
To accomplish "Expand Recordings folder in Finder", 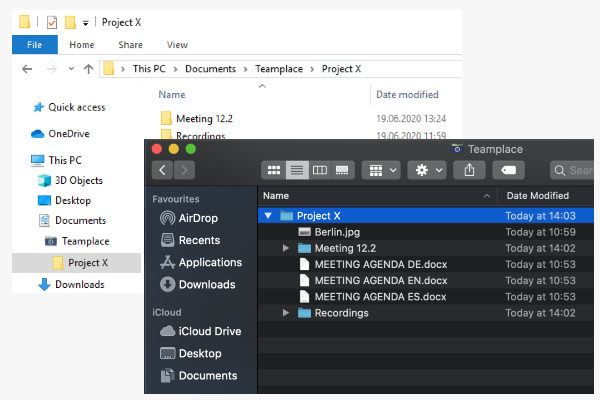I will point(285,313).
